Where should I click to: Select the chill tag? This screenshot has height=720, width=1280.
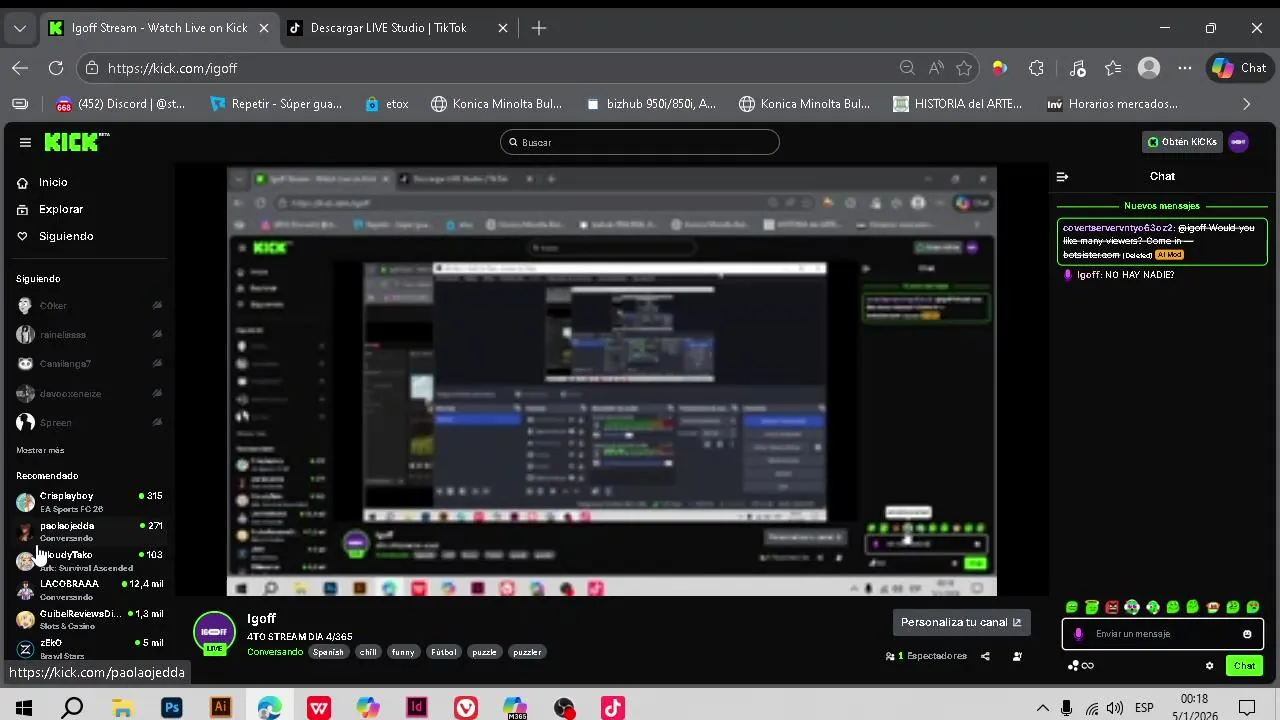coord(368,652)
